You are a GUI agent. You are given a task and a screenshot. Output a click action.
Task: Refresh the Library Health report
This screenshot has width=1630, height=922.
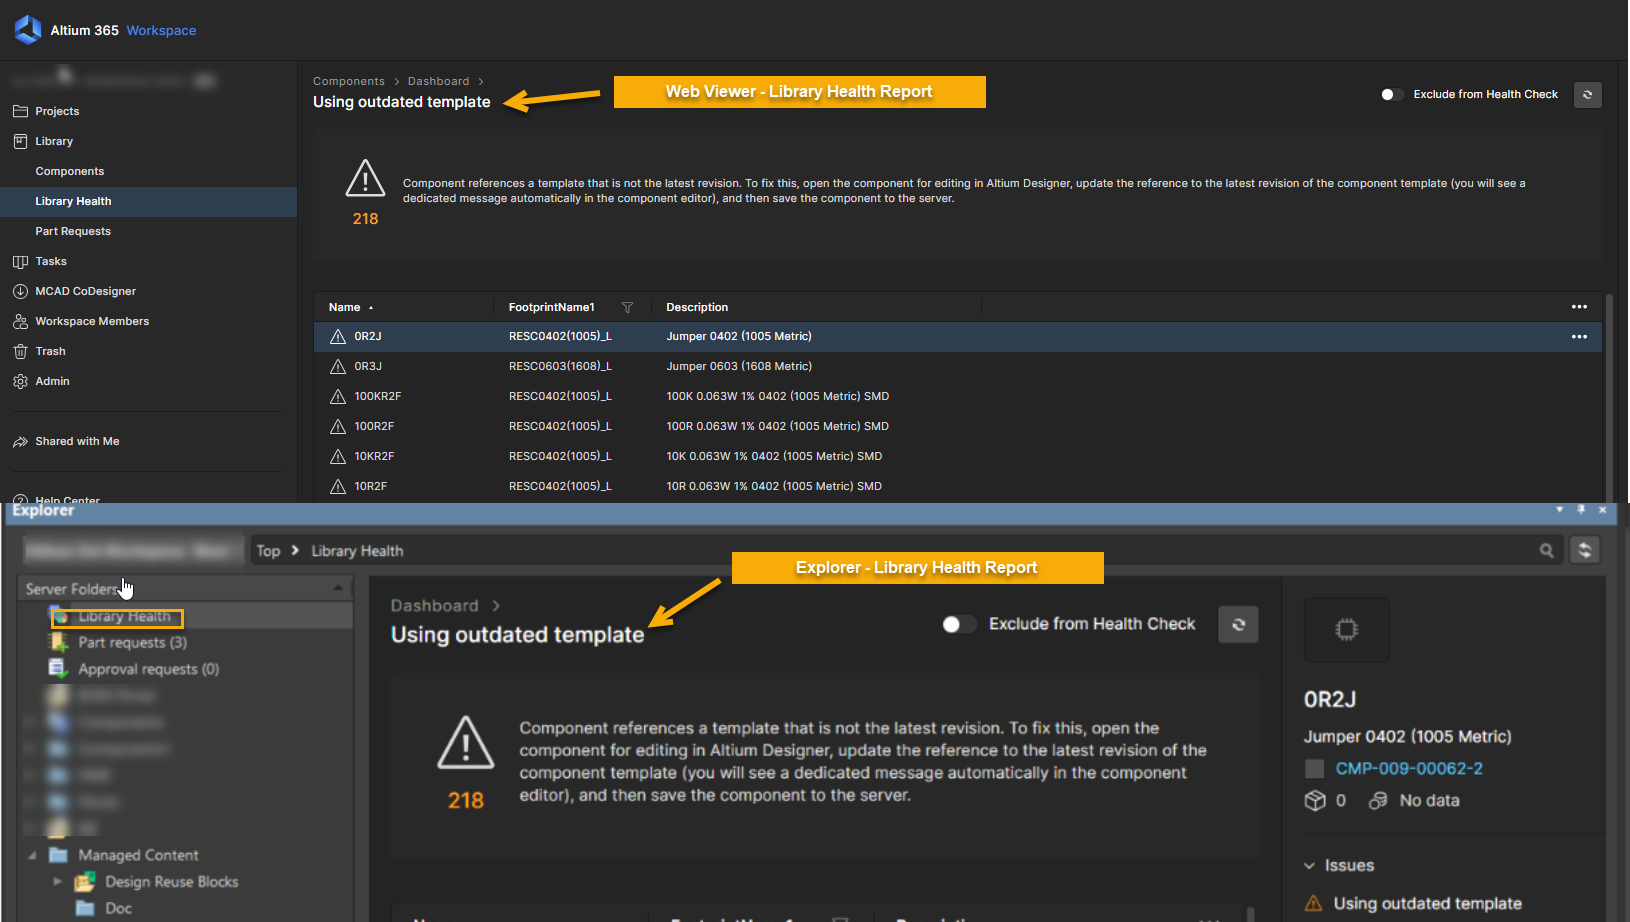(x=1588, y=94)
